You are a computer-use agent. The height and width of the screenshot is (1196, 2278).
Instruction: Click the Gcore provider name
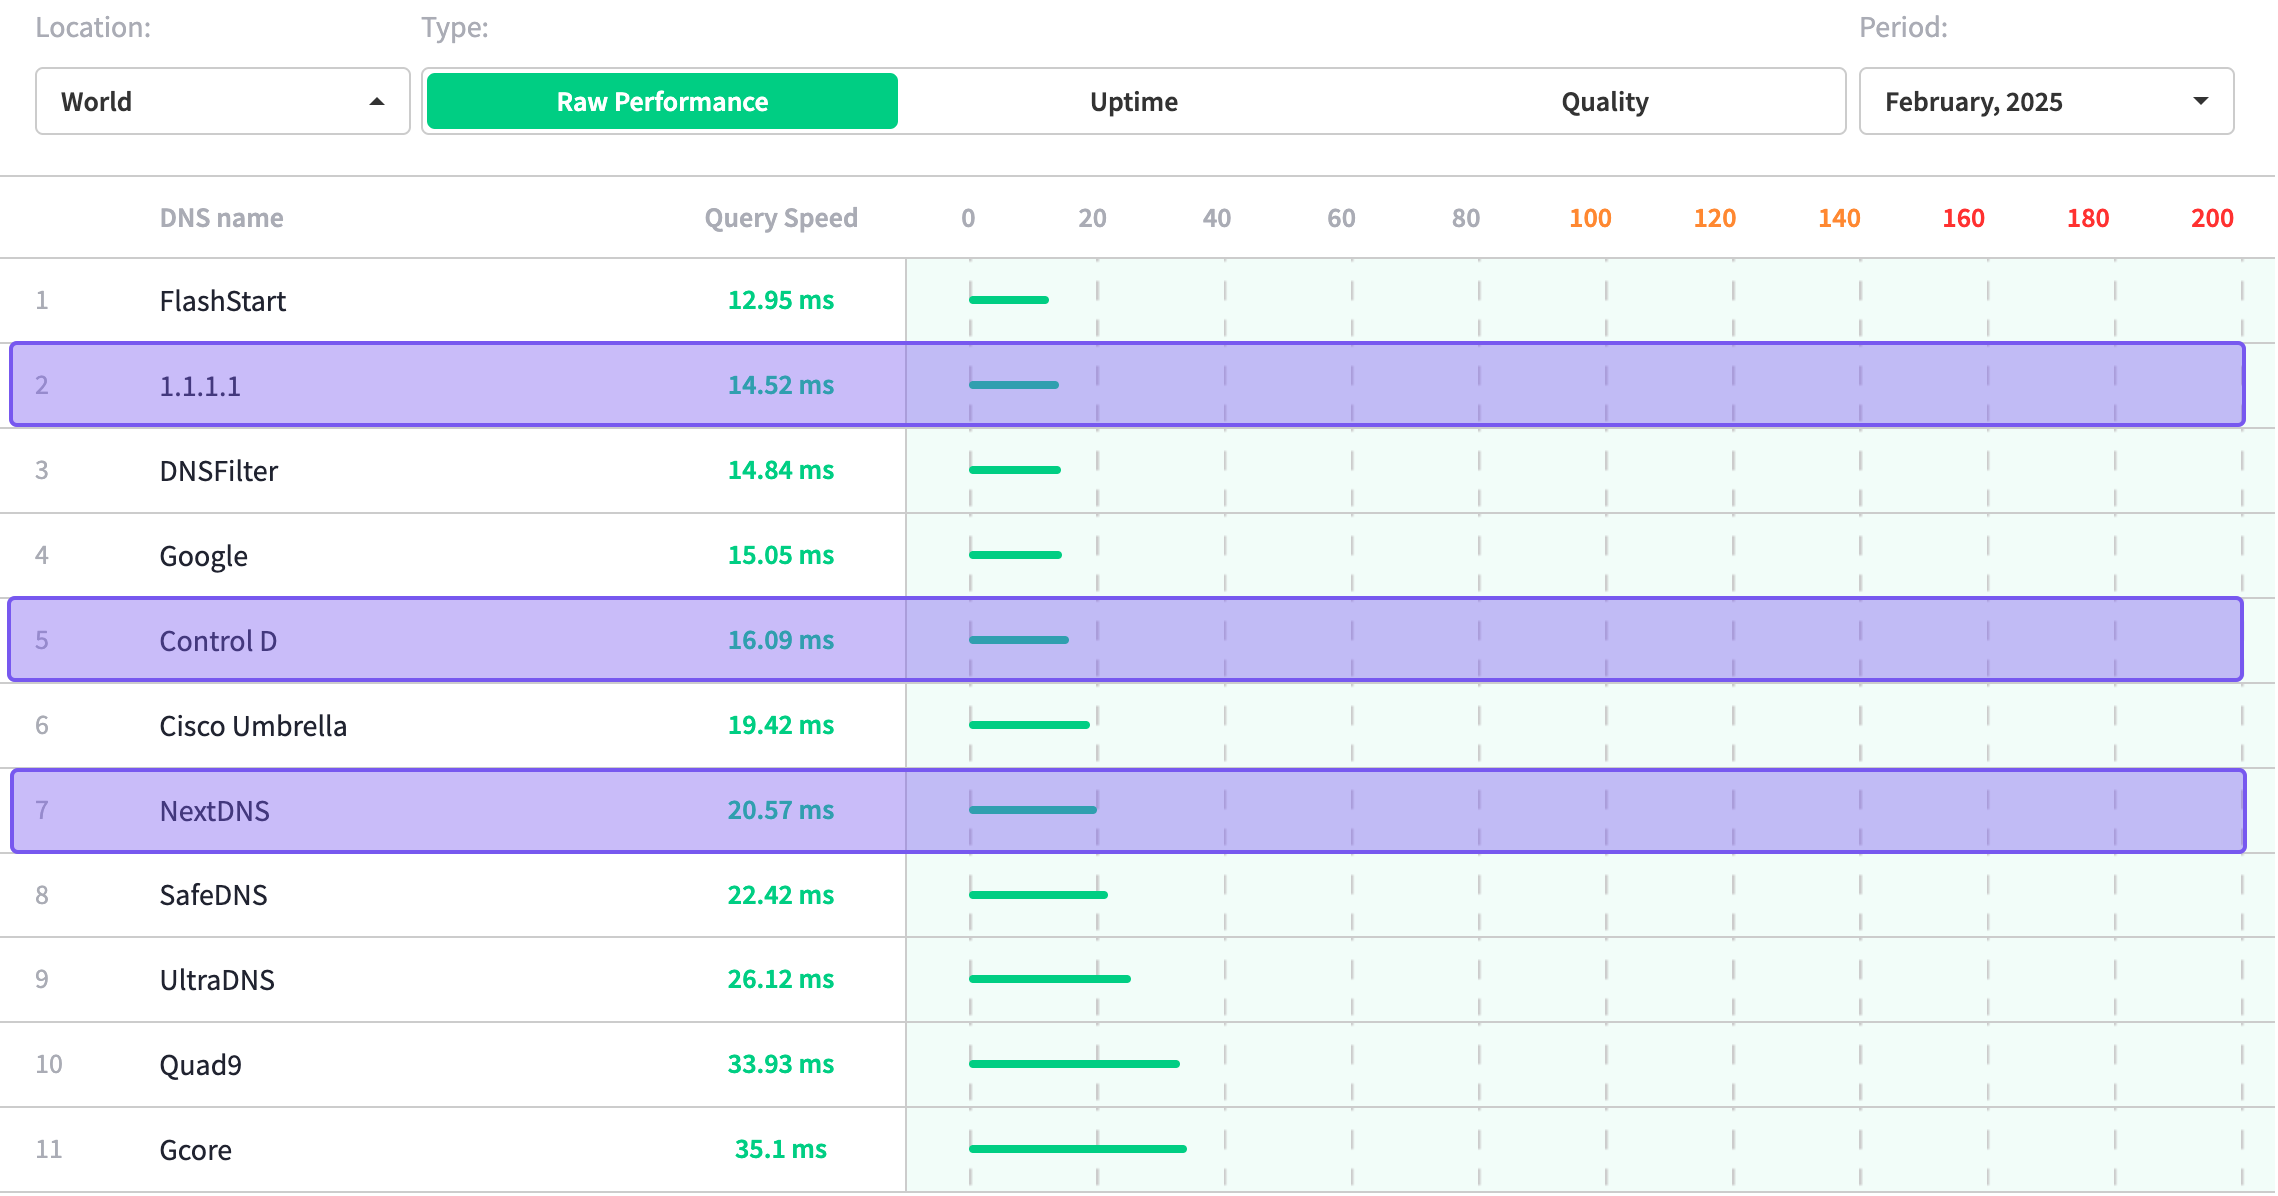196,1149
